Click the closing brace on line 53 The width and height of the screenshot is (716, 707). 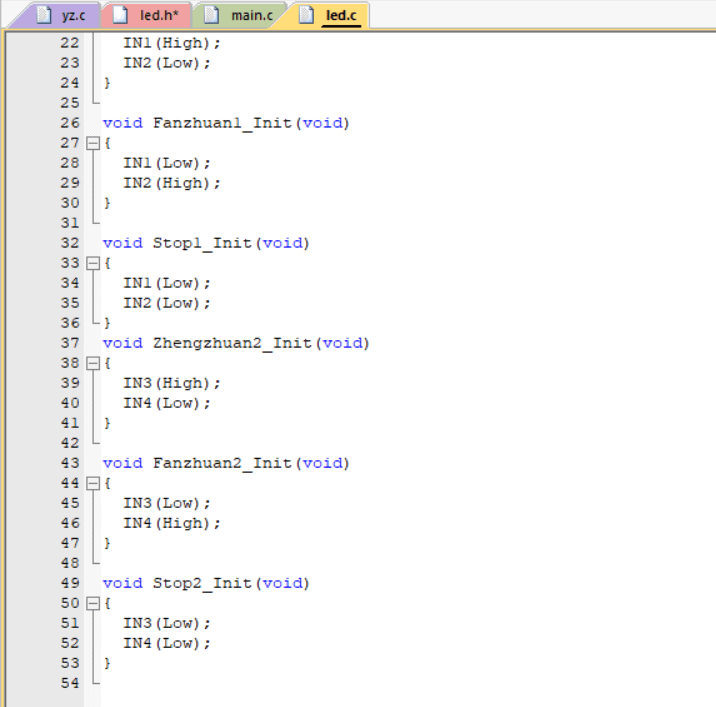[x=107, y=664]
